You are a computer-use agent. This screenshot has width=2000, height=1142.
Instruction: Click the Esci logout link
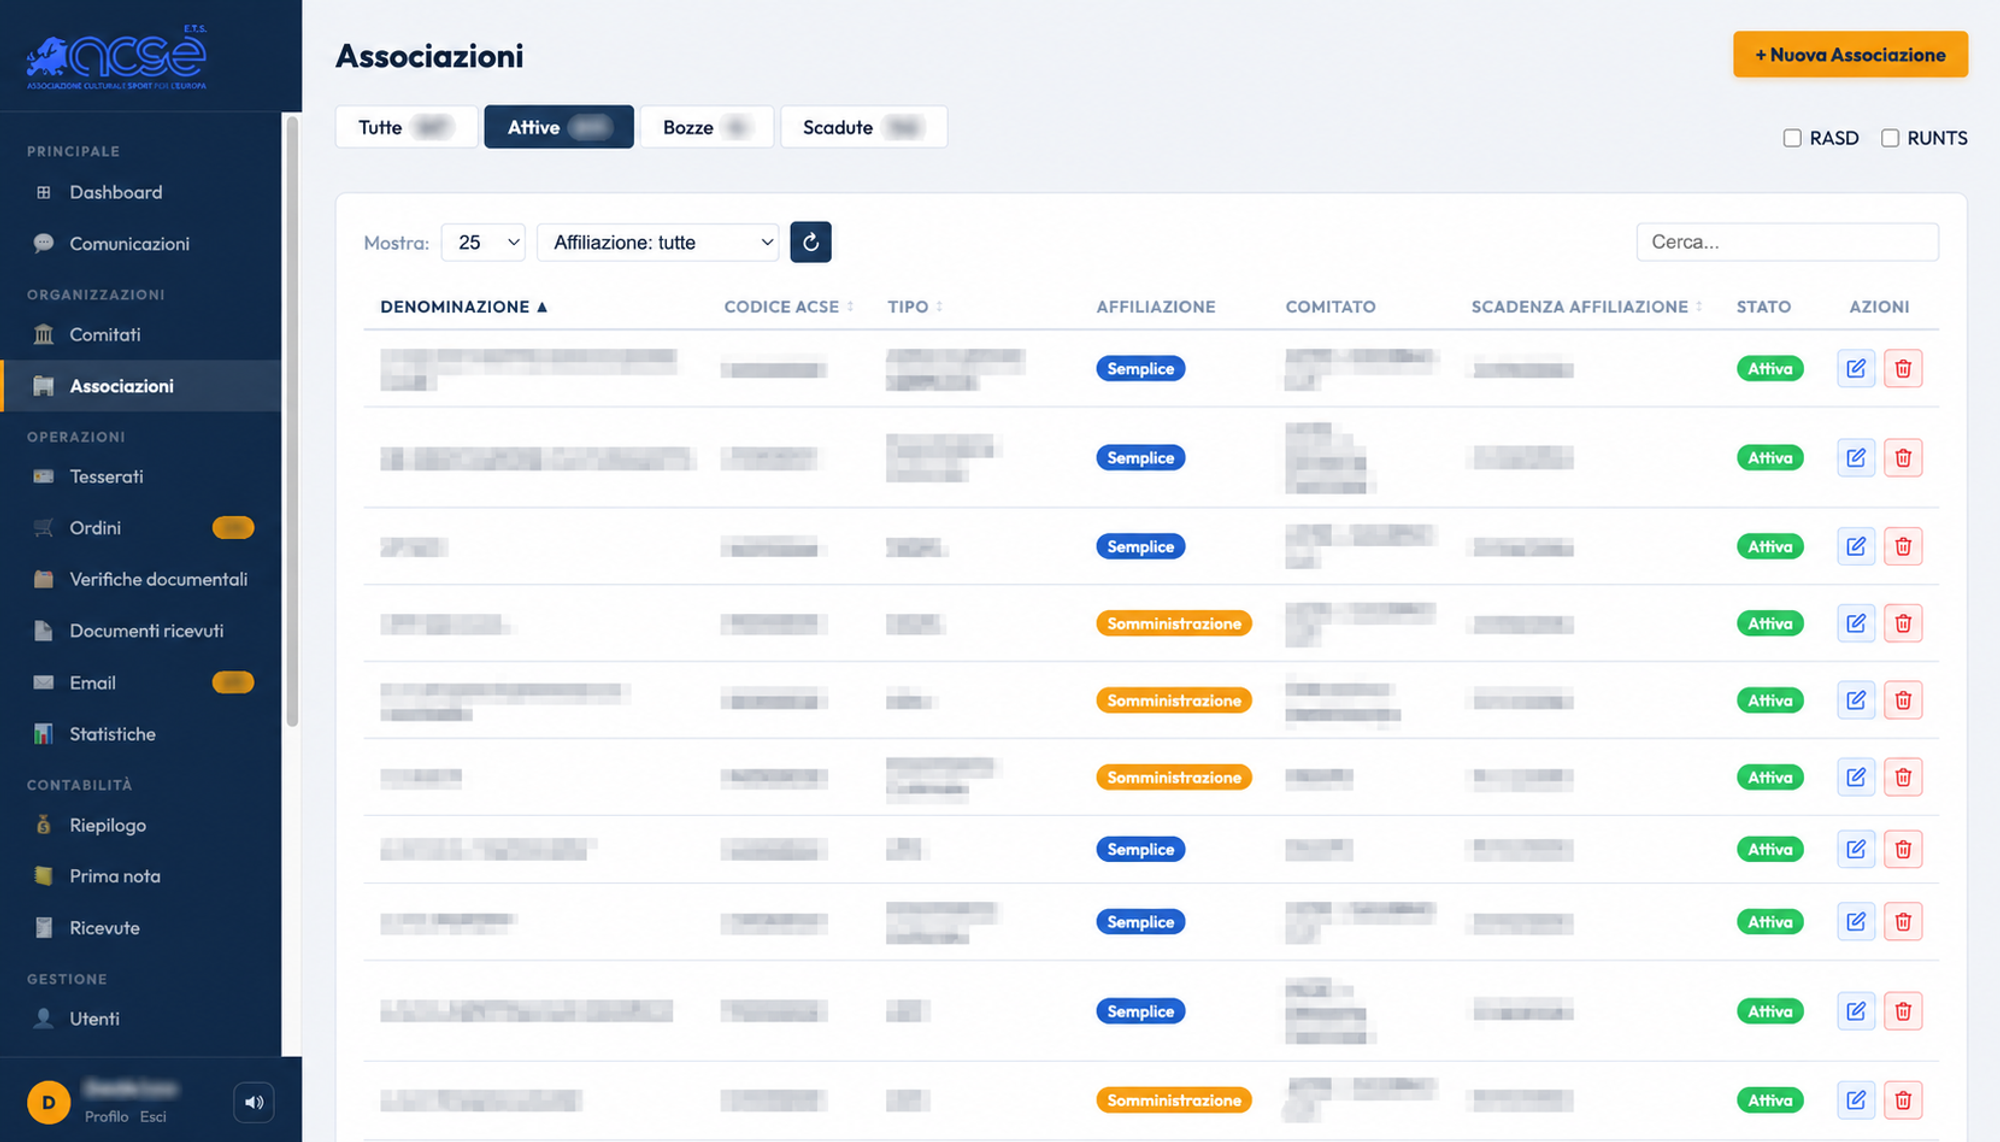pos(153,1117)
